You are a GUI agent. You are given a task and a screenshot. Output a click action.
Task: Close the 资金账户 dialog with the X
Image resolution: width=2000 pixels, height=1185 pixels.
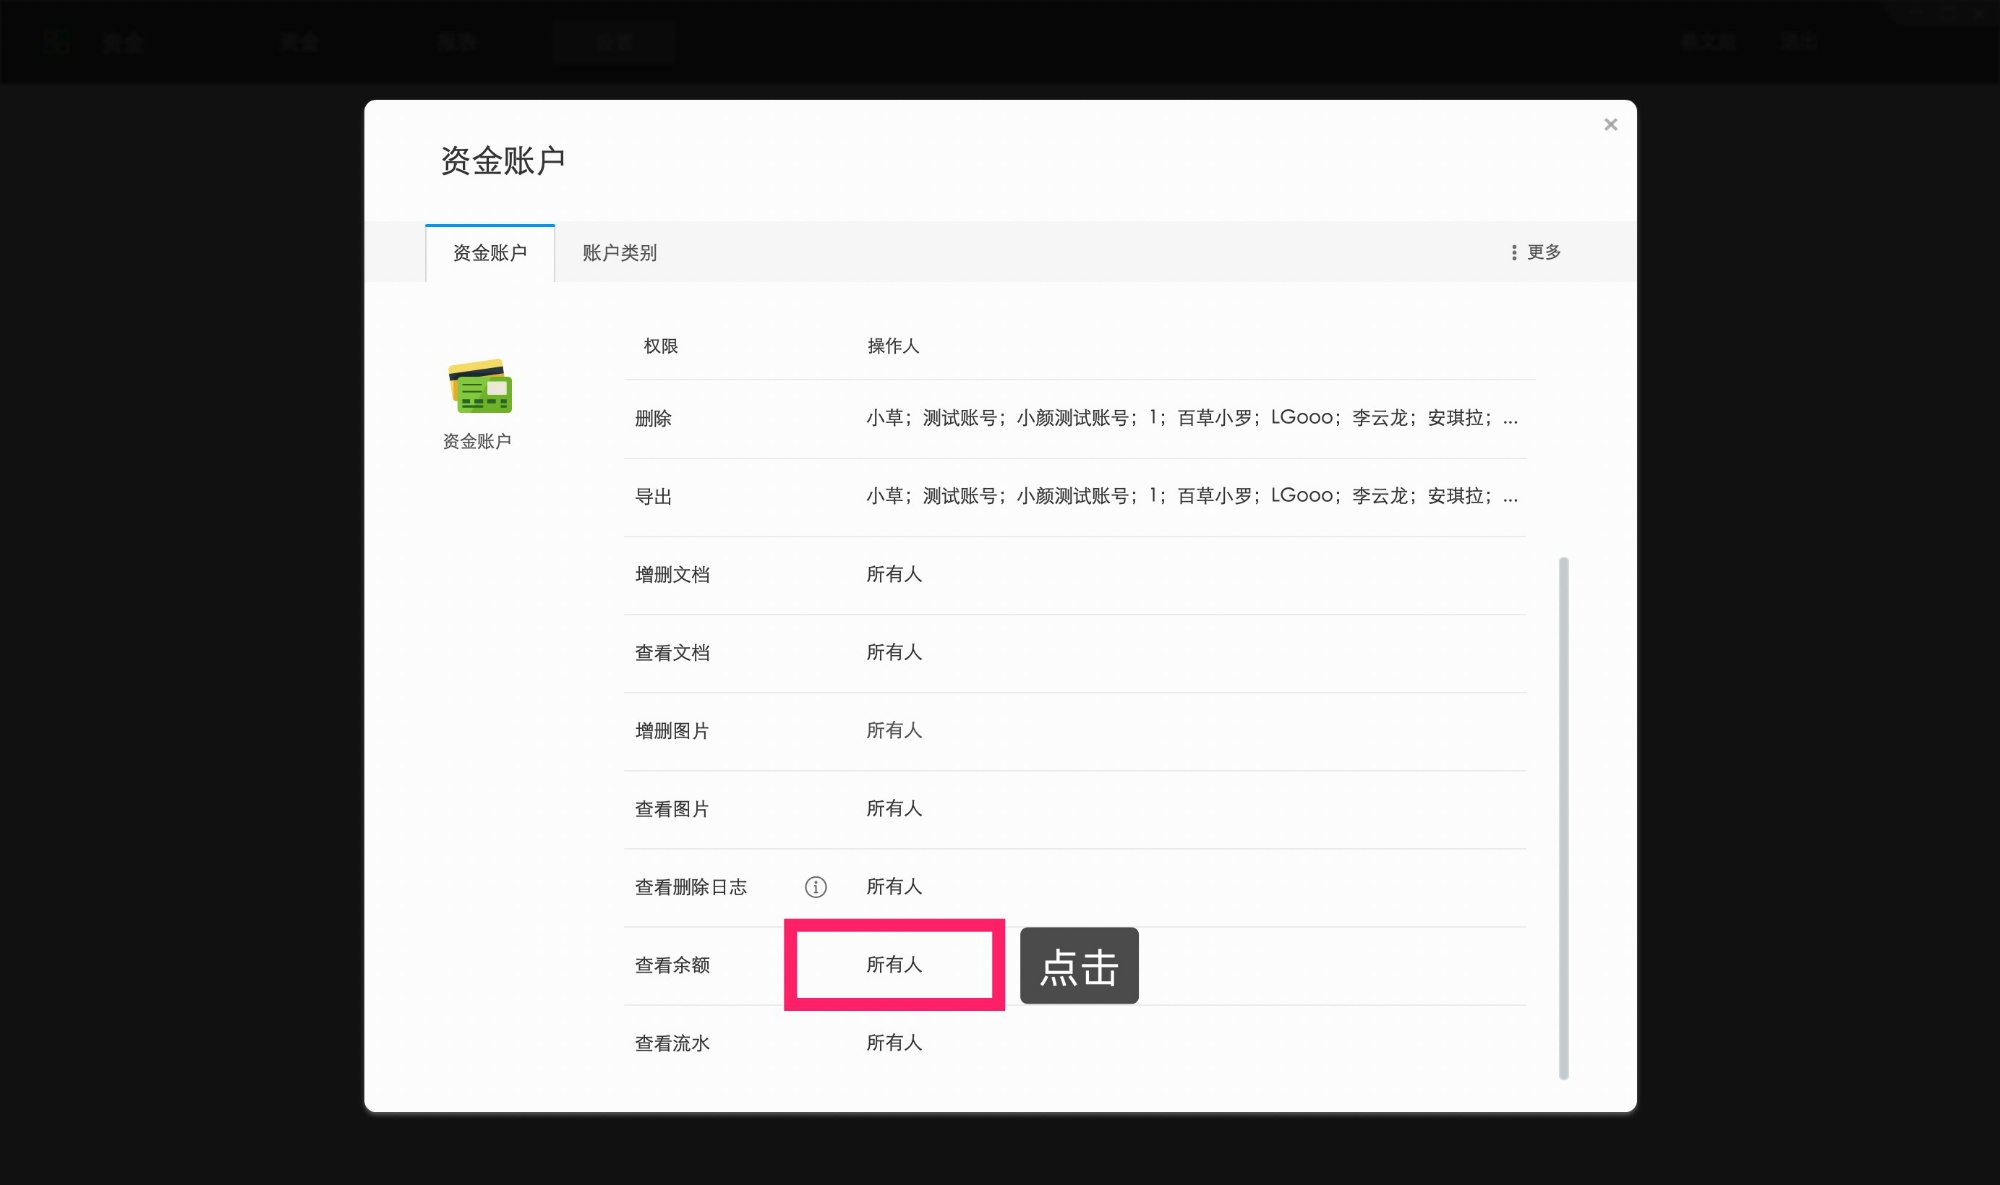point(1610,124)
